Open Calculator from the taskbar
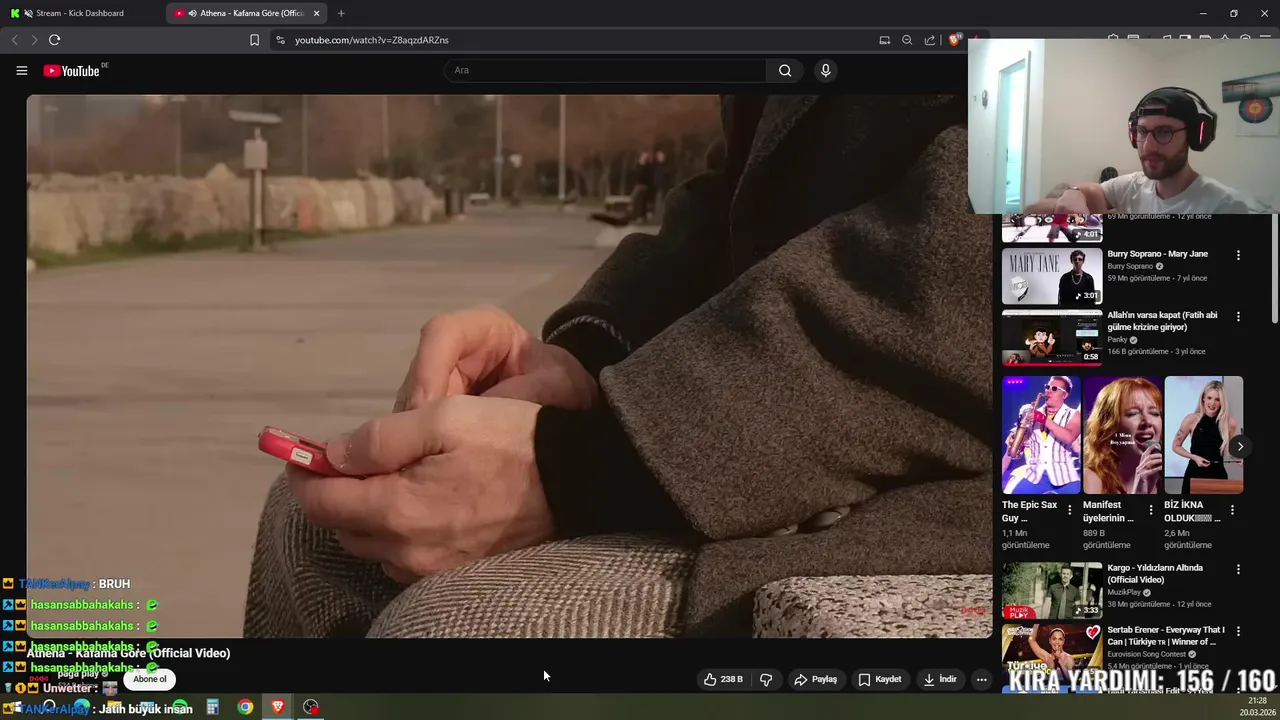The image size is (1280, 720). tap(213, 707)
